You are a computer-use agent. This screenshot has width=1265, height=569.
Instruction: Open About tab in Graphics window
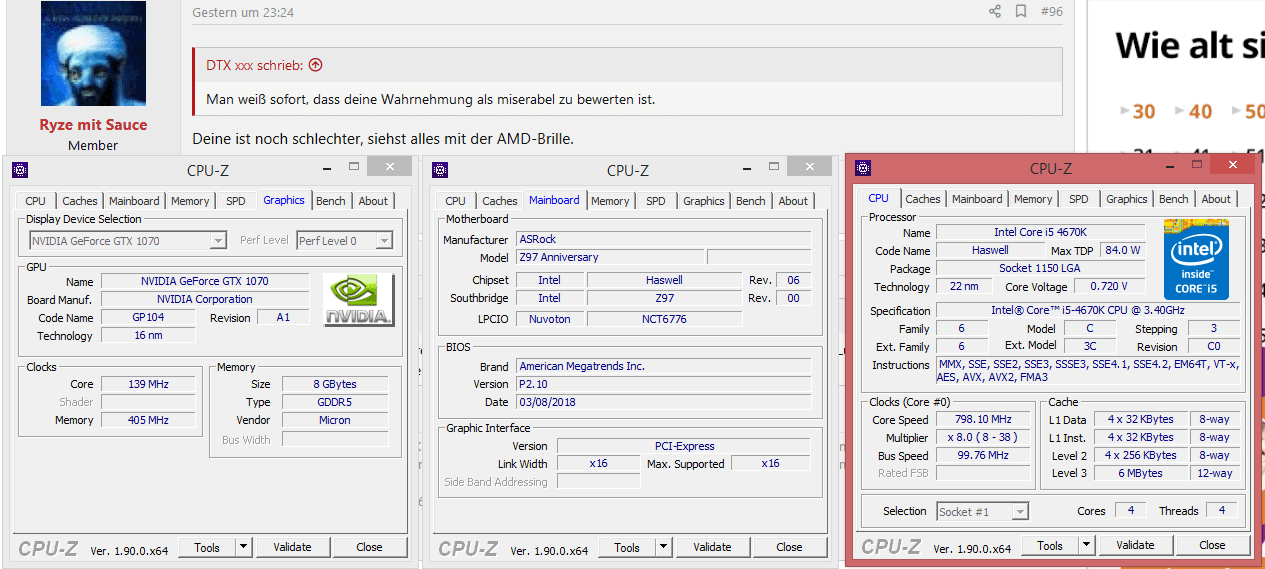click(x=373, y=201)
